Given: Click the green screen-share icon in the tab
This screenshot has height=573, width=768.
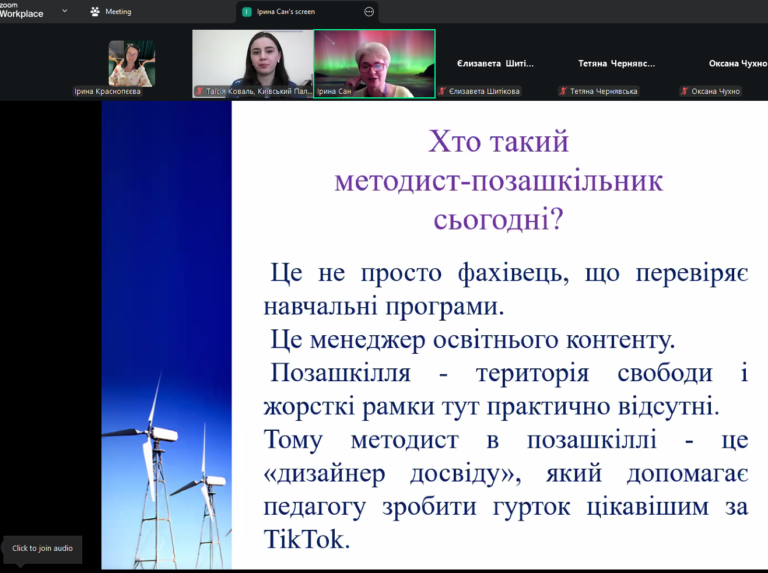Looking at the screenshot, I should click(x=247, y=12).
